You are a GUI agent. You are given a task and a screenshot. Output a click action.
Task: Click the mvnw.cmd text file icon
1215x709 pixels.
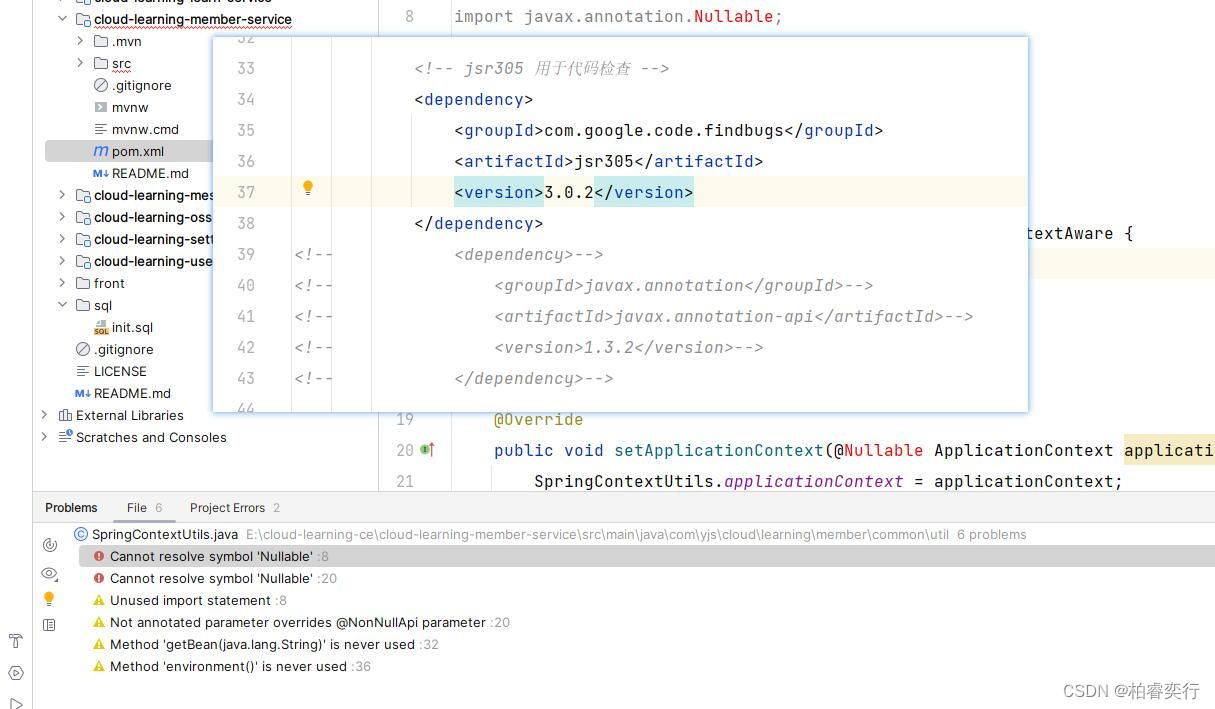pyautogui.click(x=101, y=129)
